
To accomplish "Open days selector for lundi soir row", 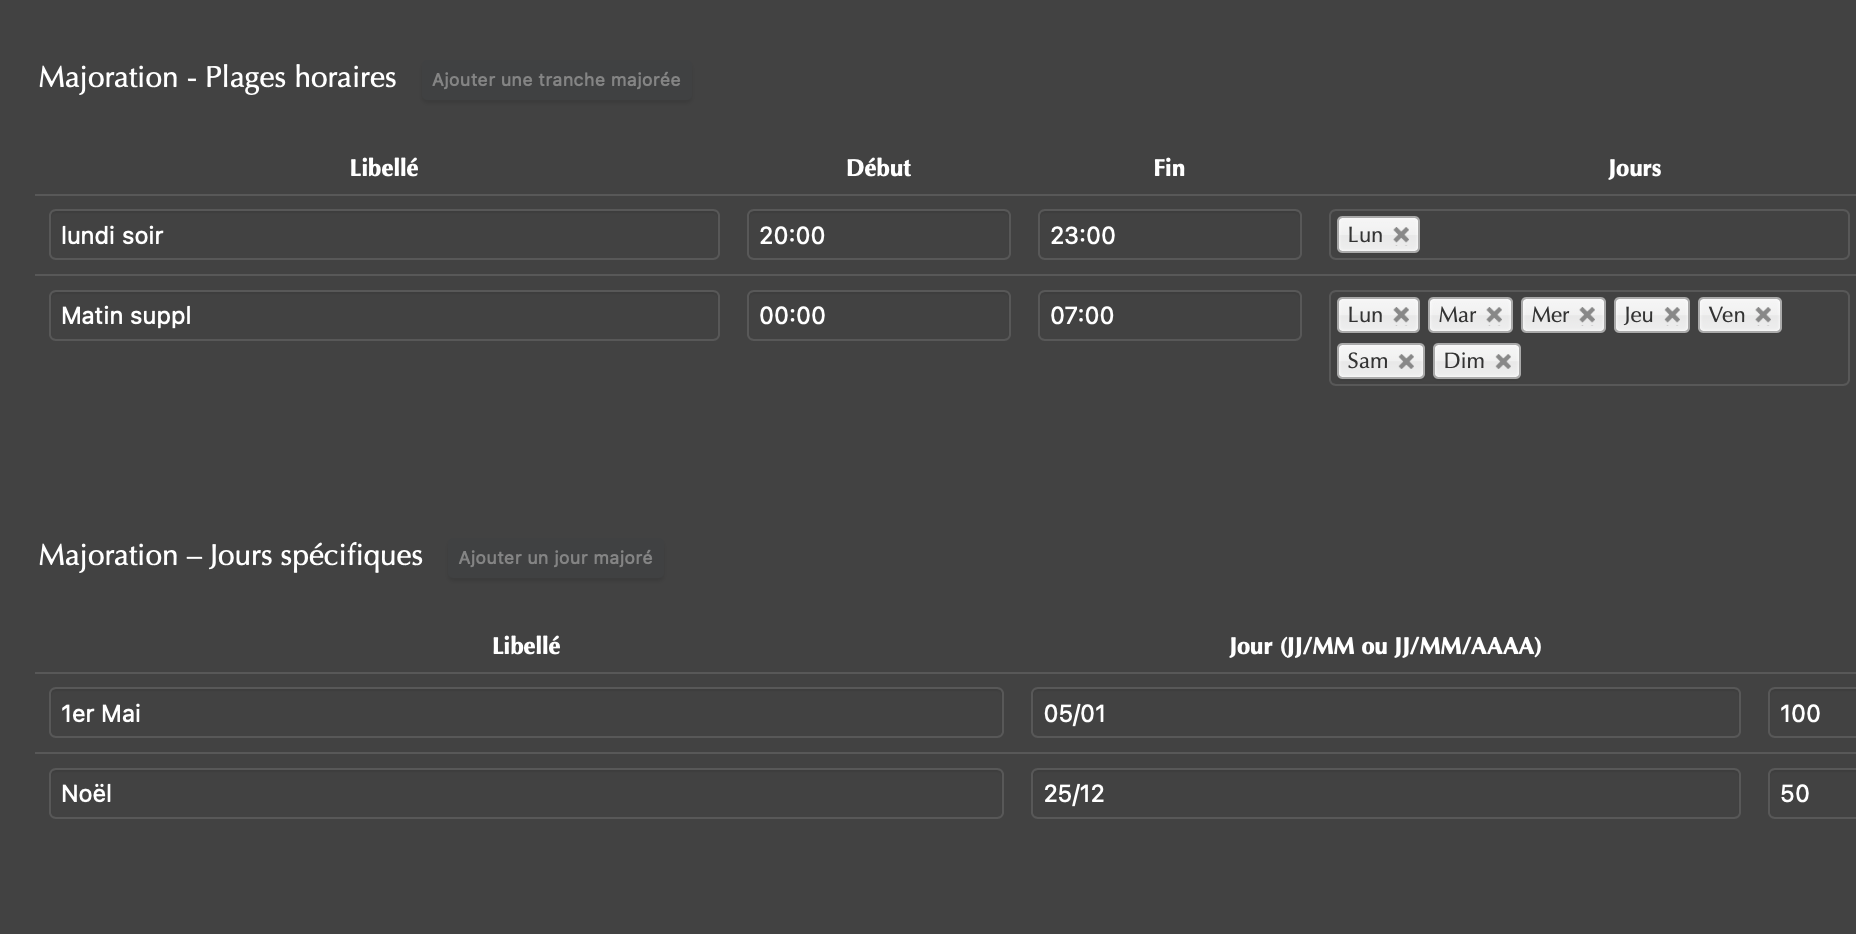I will [x=1630, y=235].
